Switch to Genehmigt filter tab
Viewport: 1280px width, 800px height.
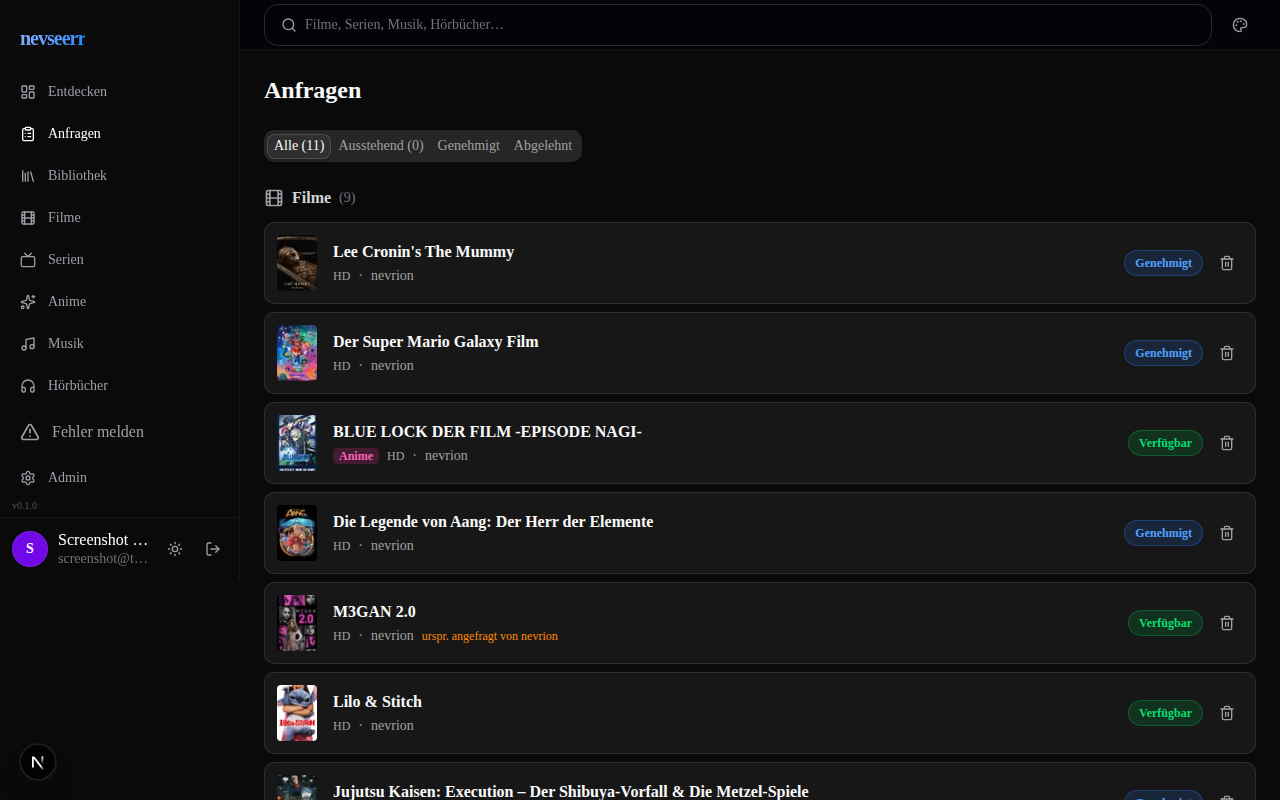point(469,146)
